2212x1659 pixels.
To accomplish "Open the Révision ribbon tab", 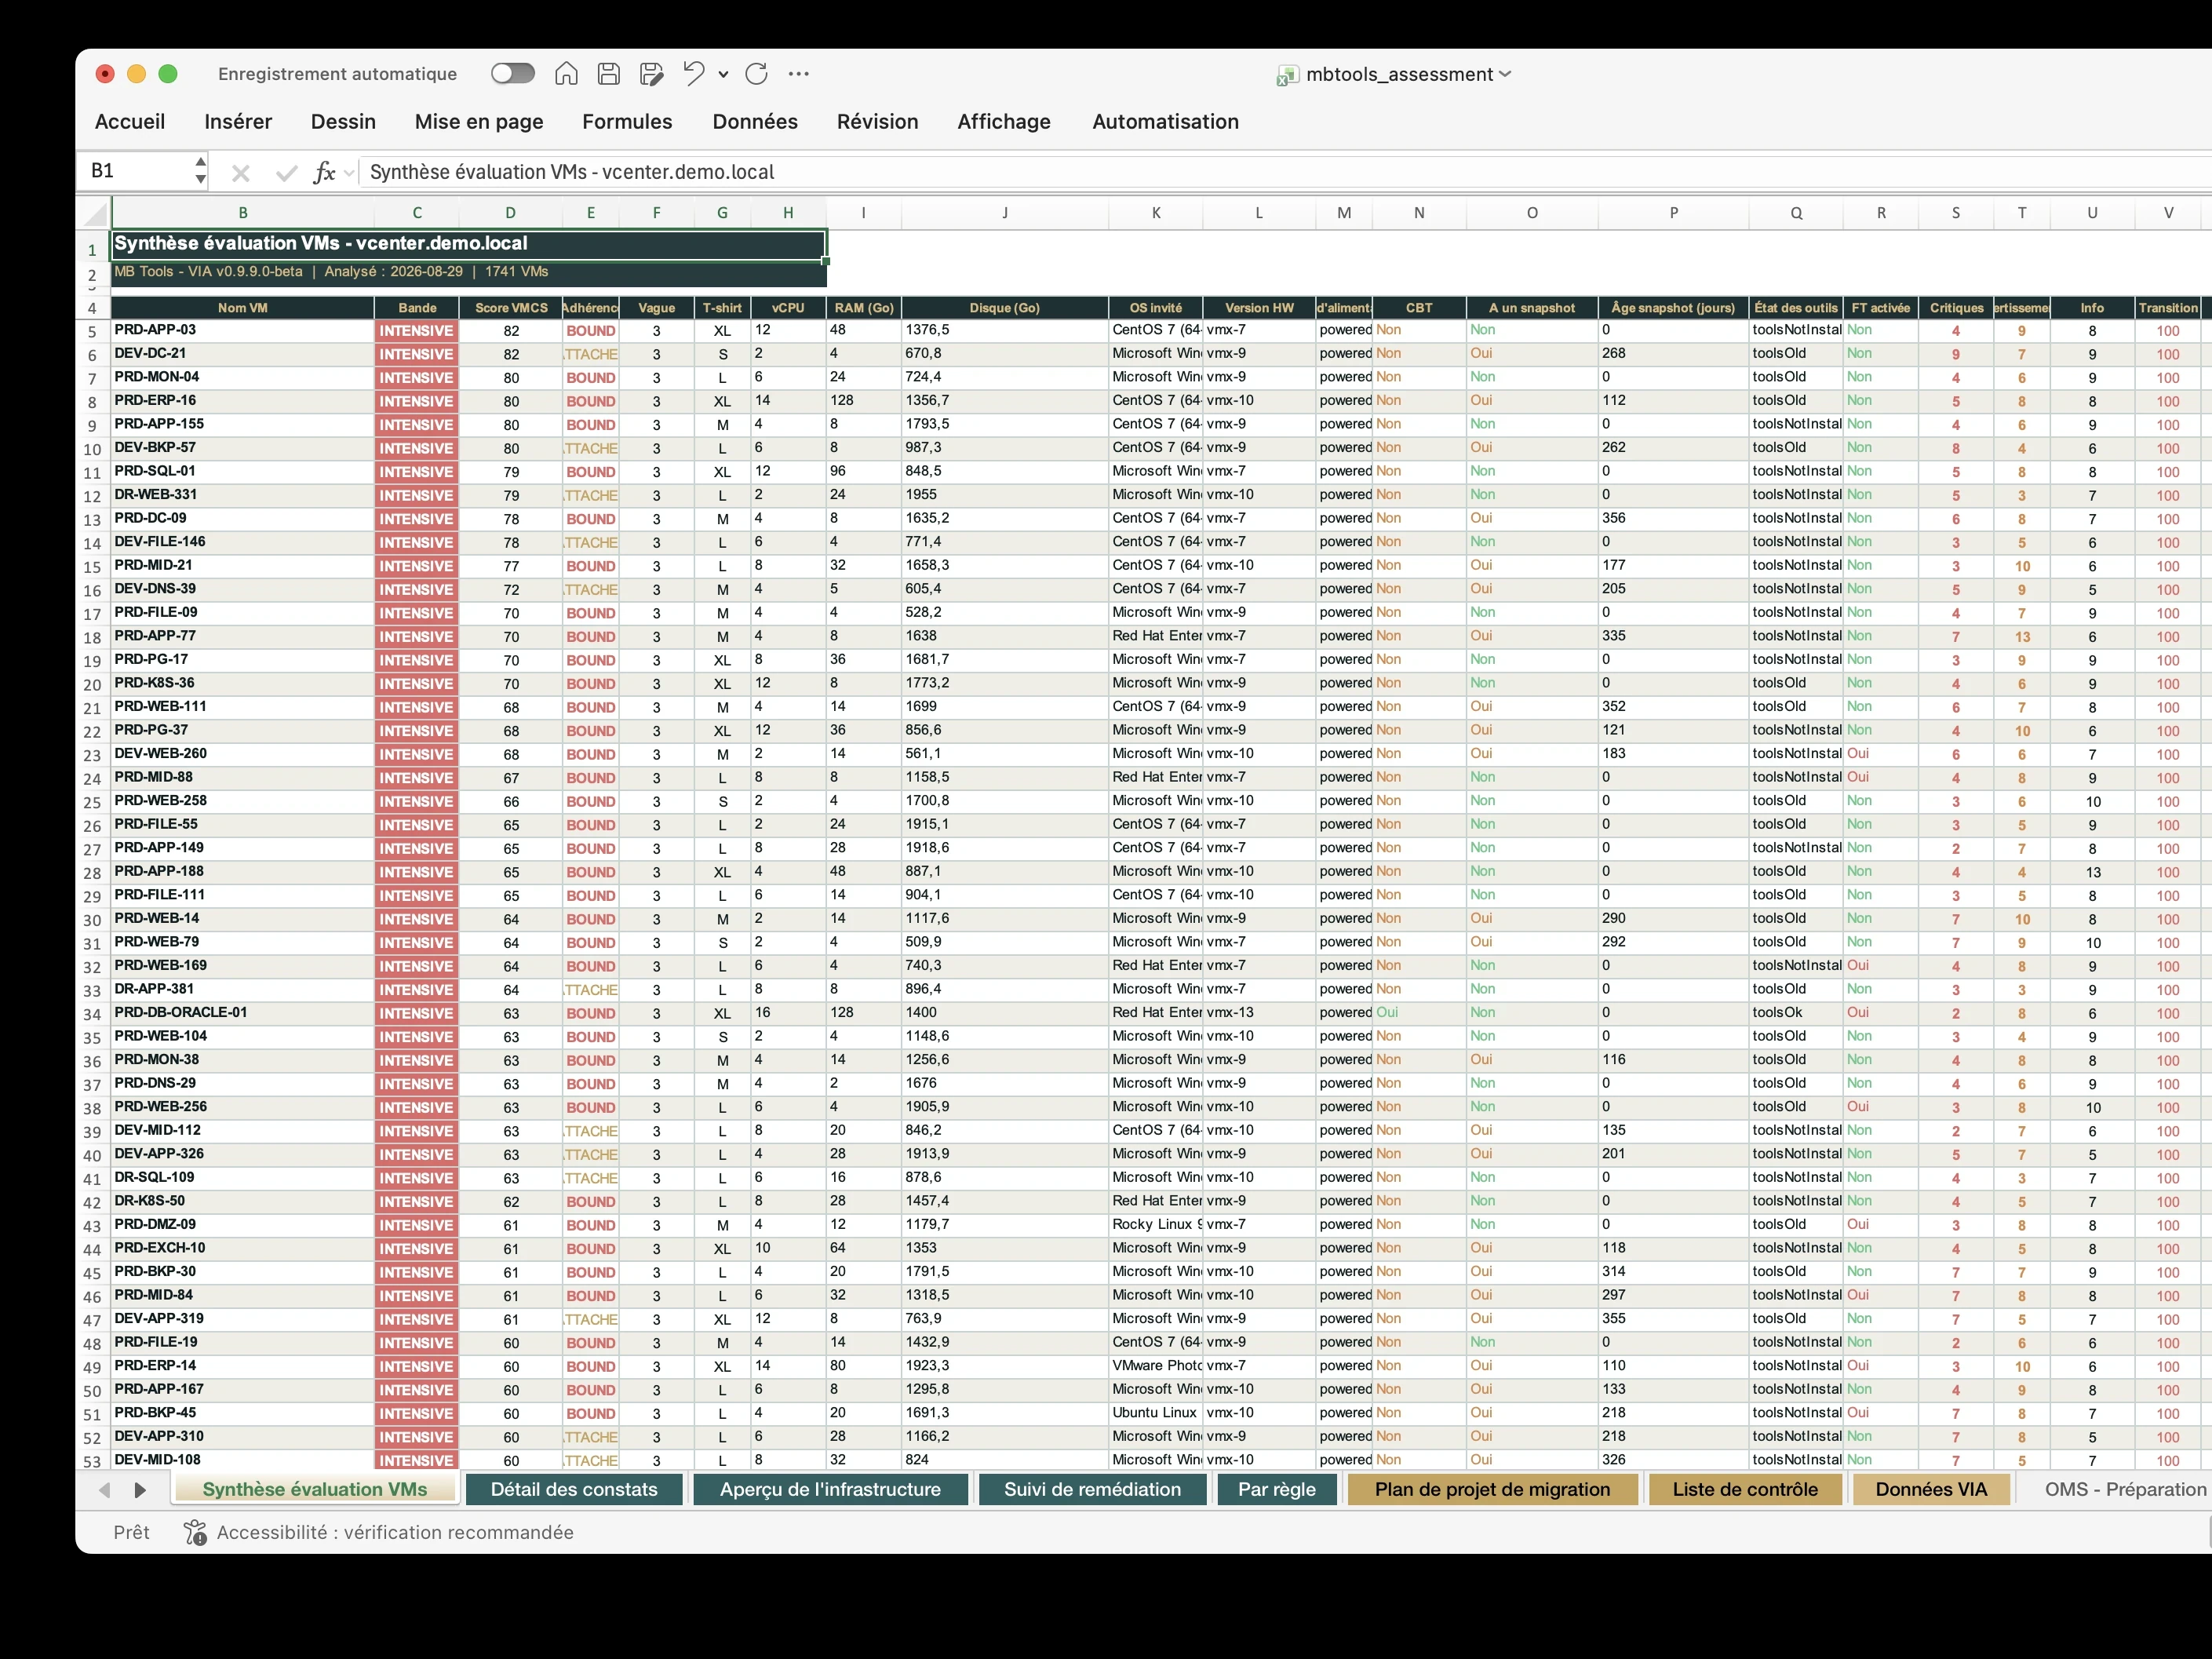I will pyautogui.click(x=877, y=121).
